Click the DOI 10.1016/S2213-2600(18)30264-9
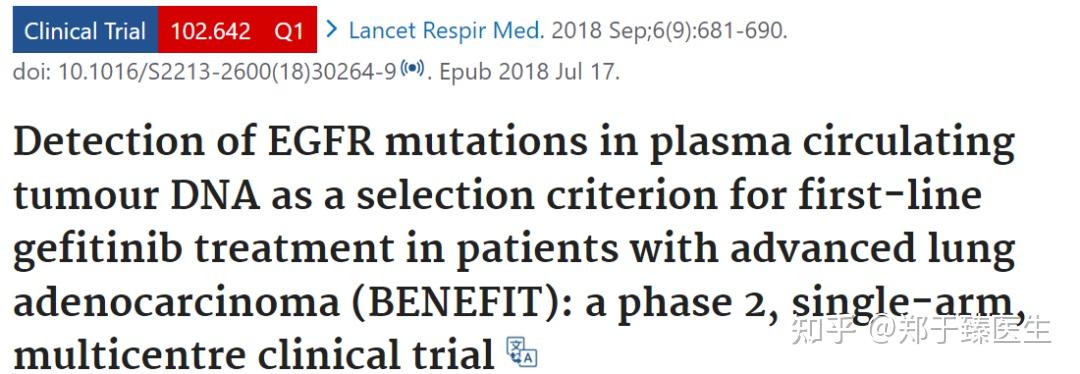The width and height of the screenshot is (1080, 374). pos(227,72)
